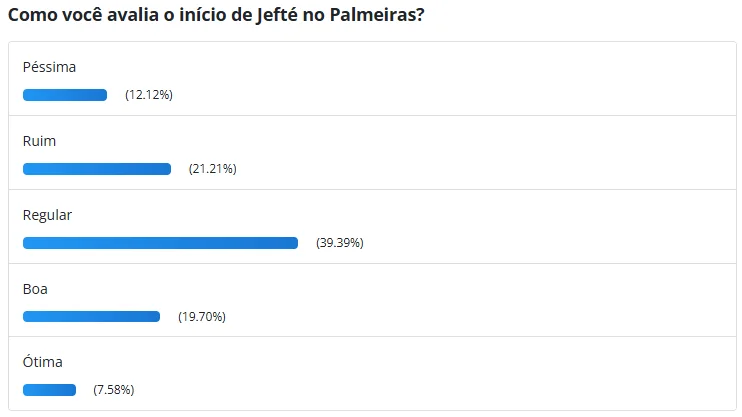The image size is (742, 417).
Task: Click the Péssima result bar
Action: [65, 95]
